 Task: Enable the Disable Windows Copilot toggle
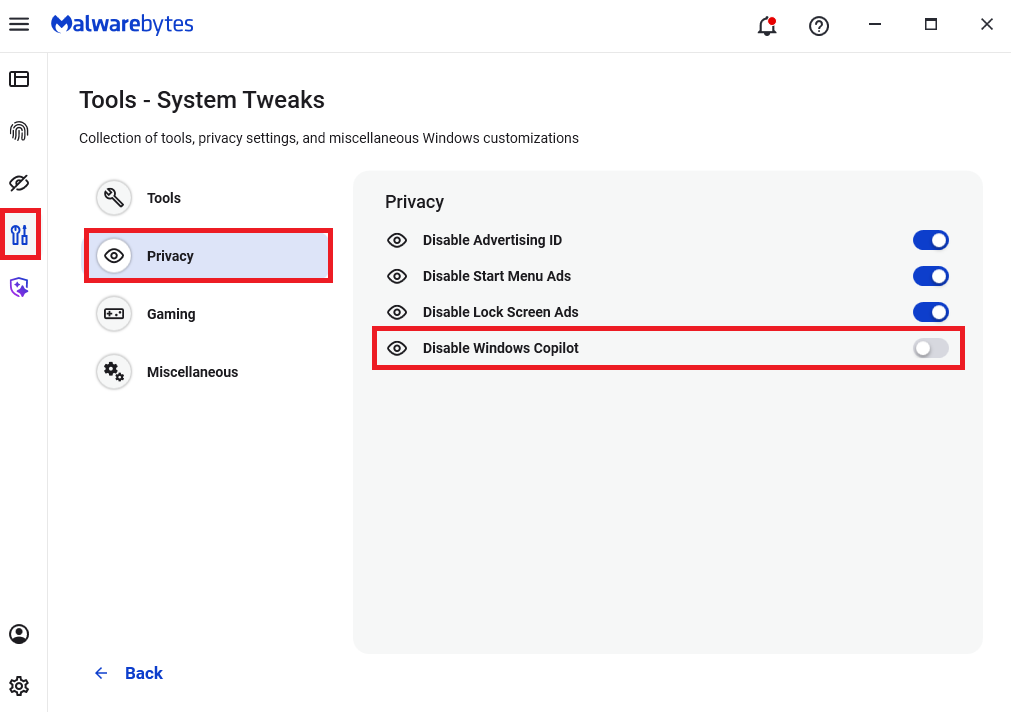[x=930, y=348]
